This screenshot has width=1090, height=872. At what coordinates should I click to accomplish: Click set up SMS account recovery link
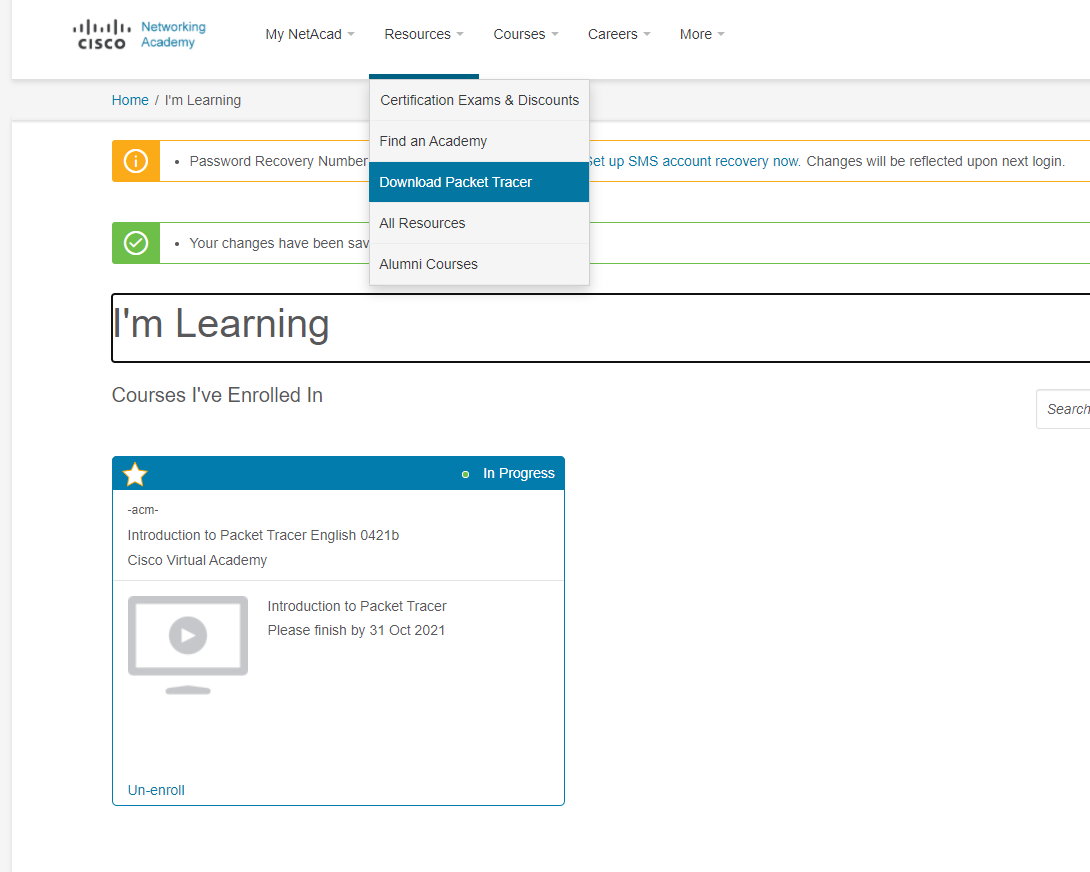tap(694, 161)
